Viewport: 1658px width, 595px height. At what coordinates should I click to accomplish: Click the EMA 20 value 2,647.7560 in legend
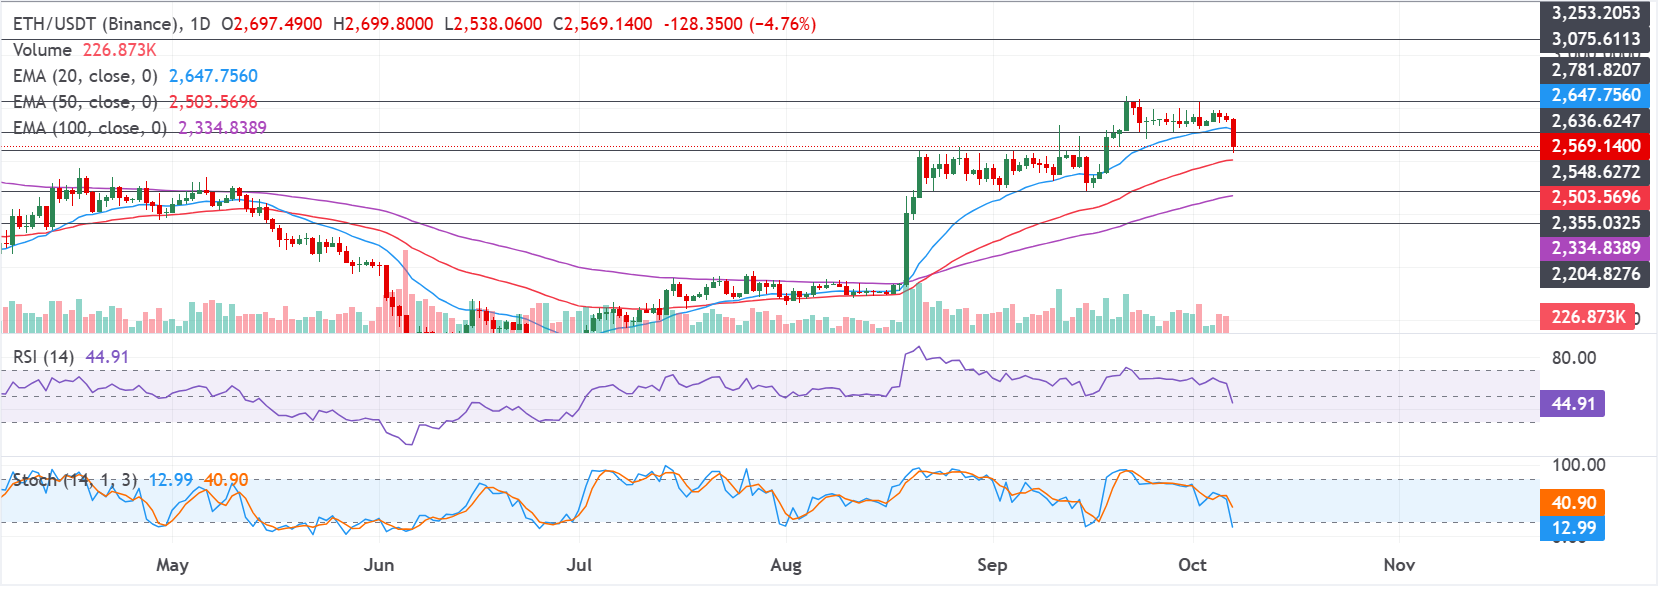coord(213,75)
